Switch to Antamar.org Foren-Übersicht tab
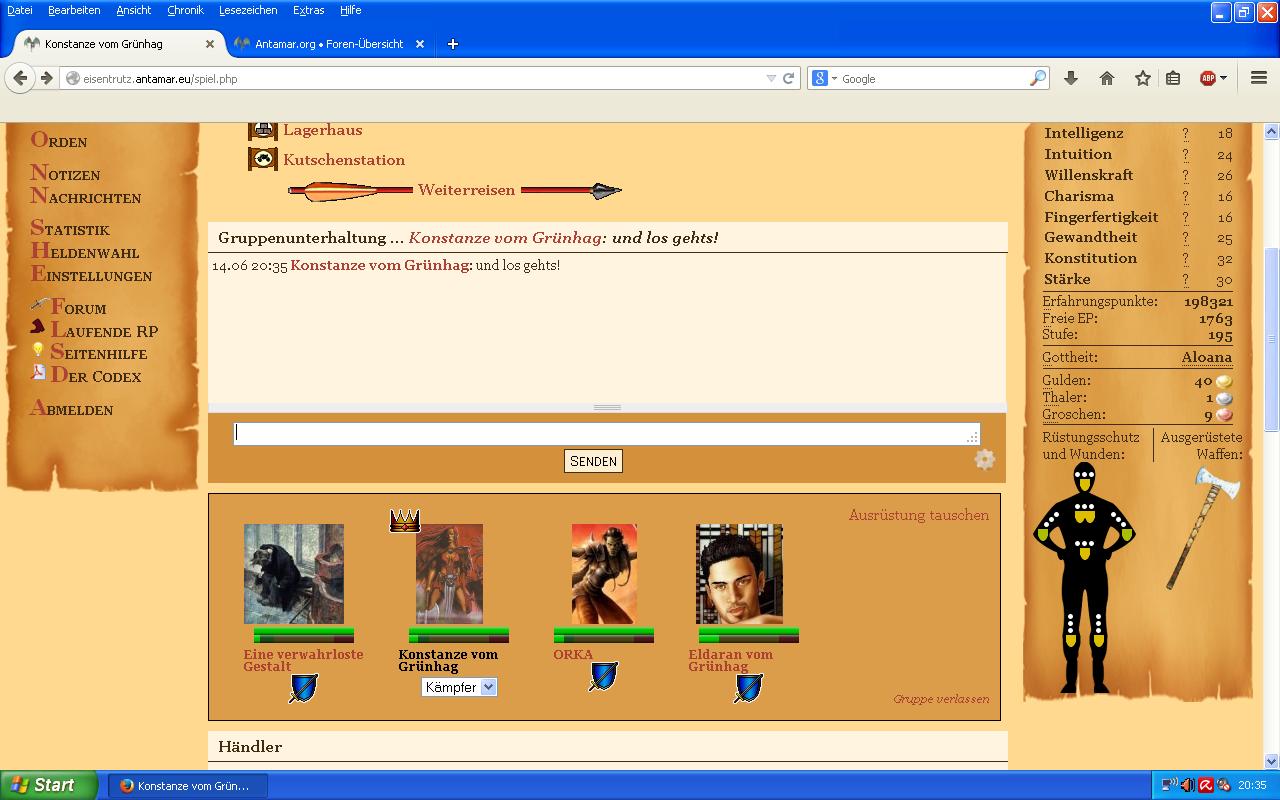 328,44
